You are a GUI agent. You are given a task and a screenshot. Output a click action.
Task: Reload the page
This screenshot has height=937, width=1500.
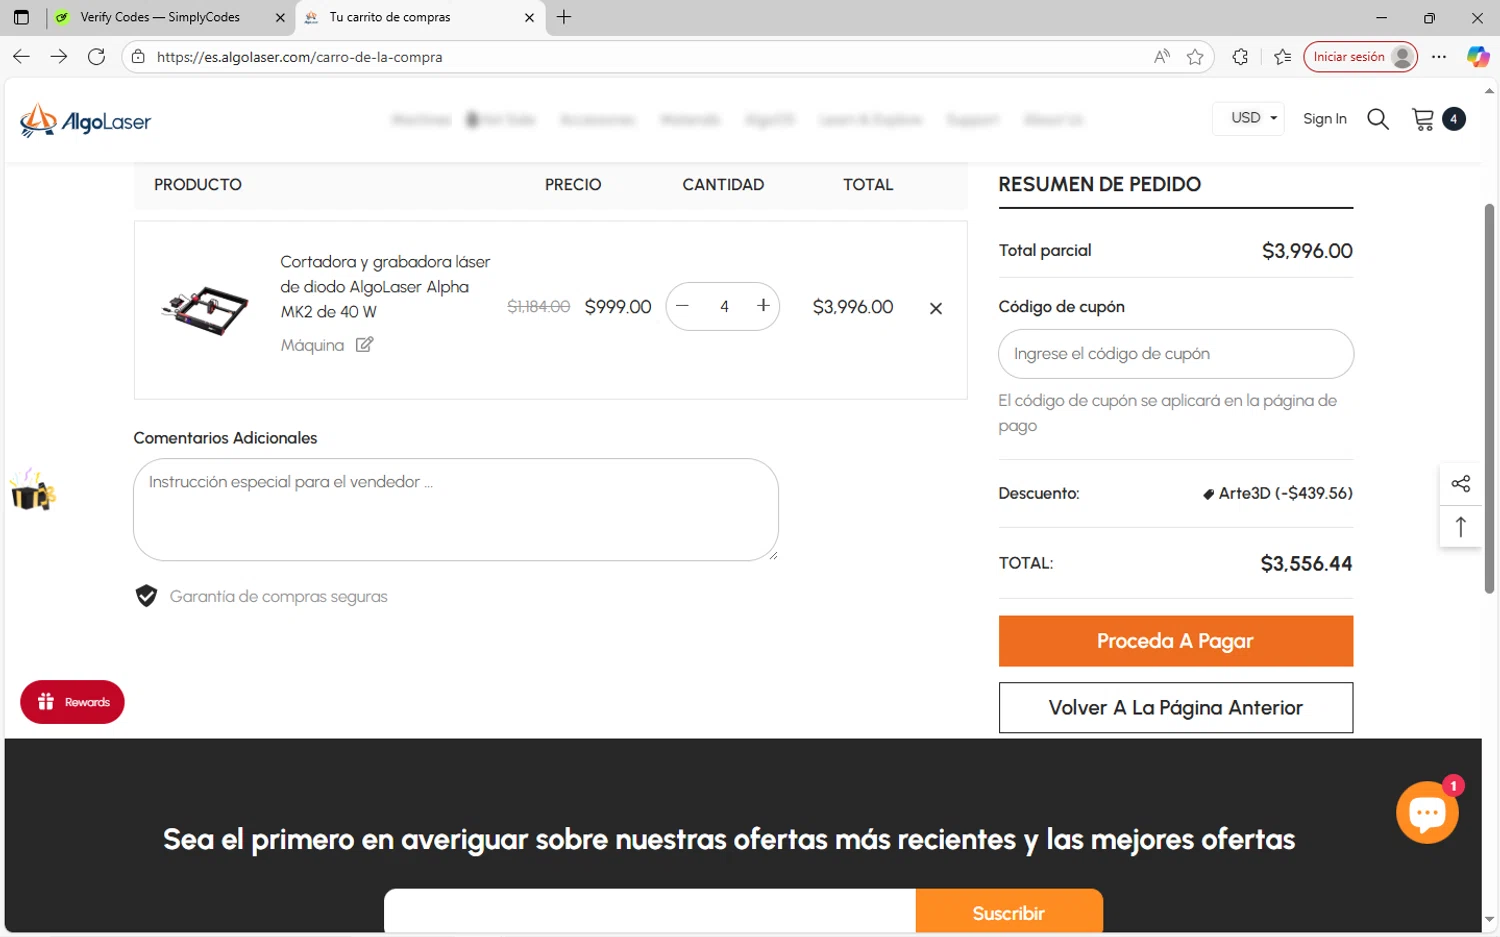click(x=96, y=57)
